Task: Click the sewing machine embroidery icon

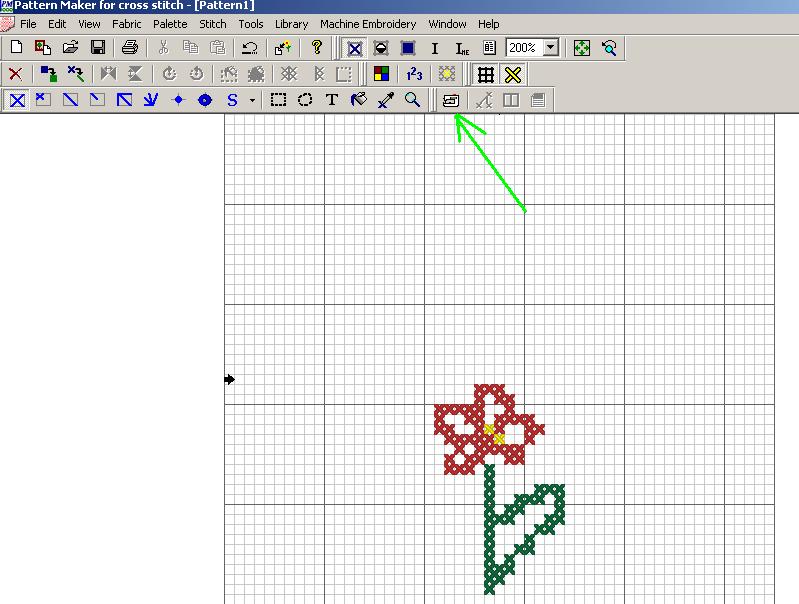Action: pyautogui.click(x=451, y=100)
